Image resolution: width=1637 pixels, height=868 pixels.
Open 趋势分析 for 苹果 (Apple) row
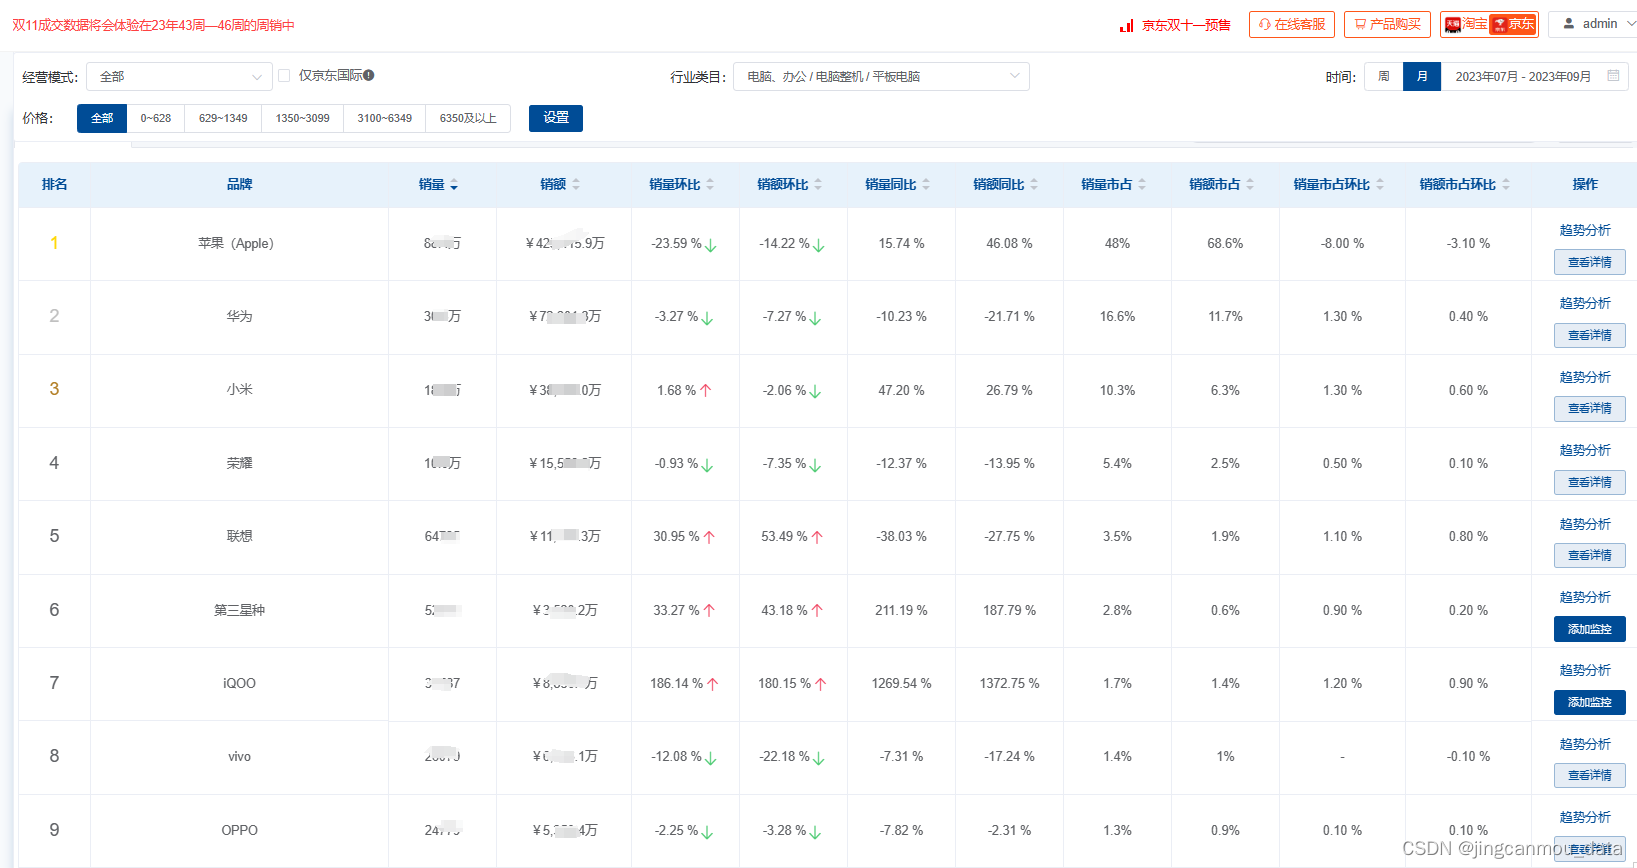[x=1585, y=230]
